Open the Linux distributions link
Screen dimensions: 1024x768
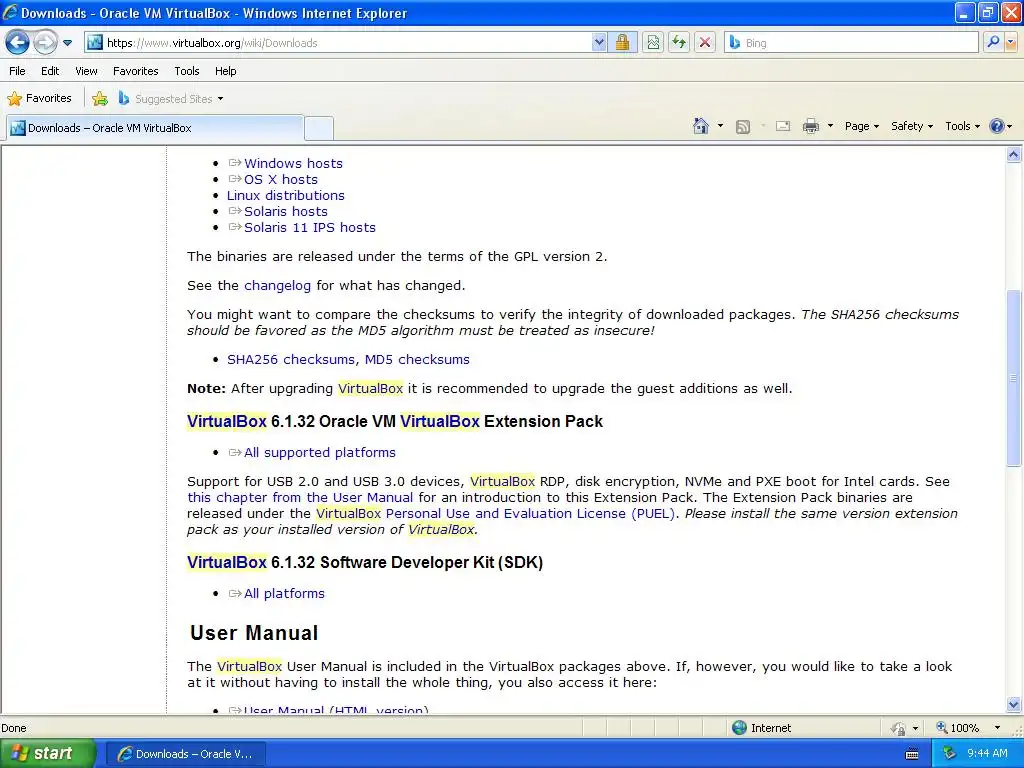point(285,195)
